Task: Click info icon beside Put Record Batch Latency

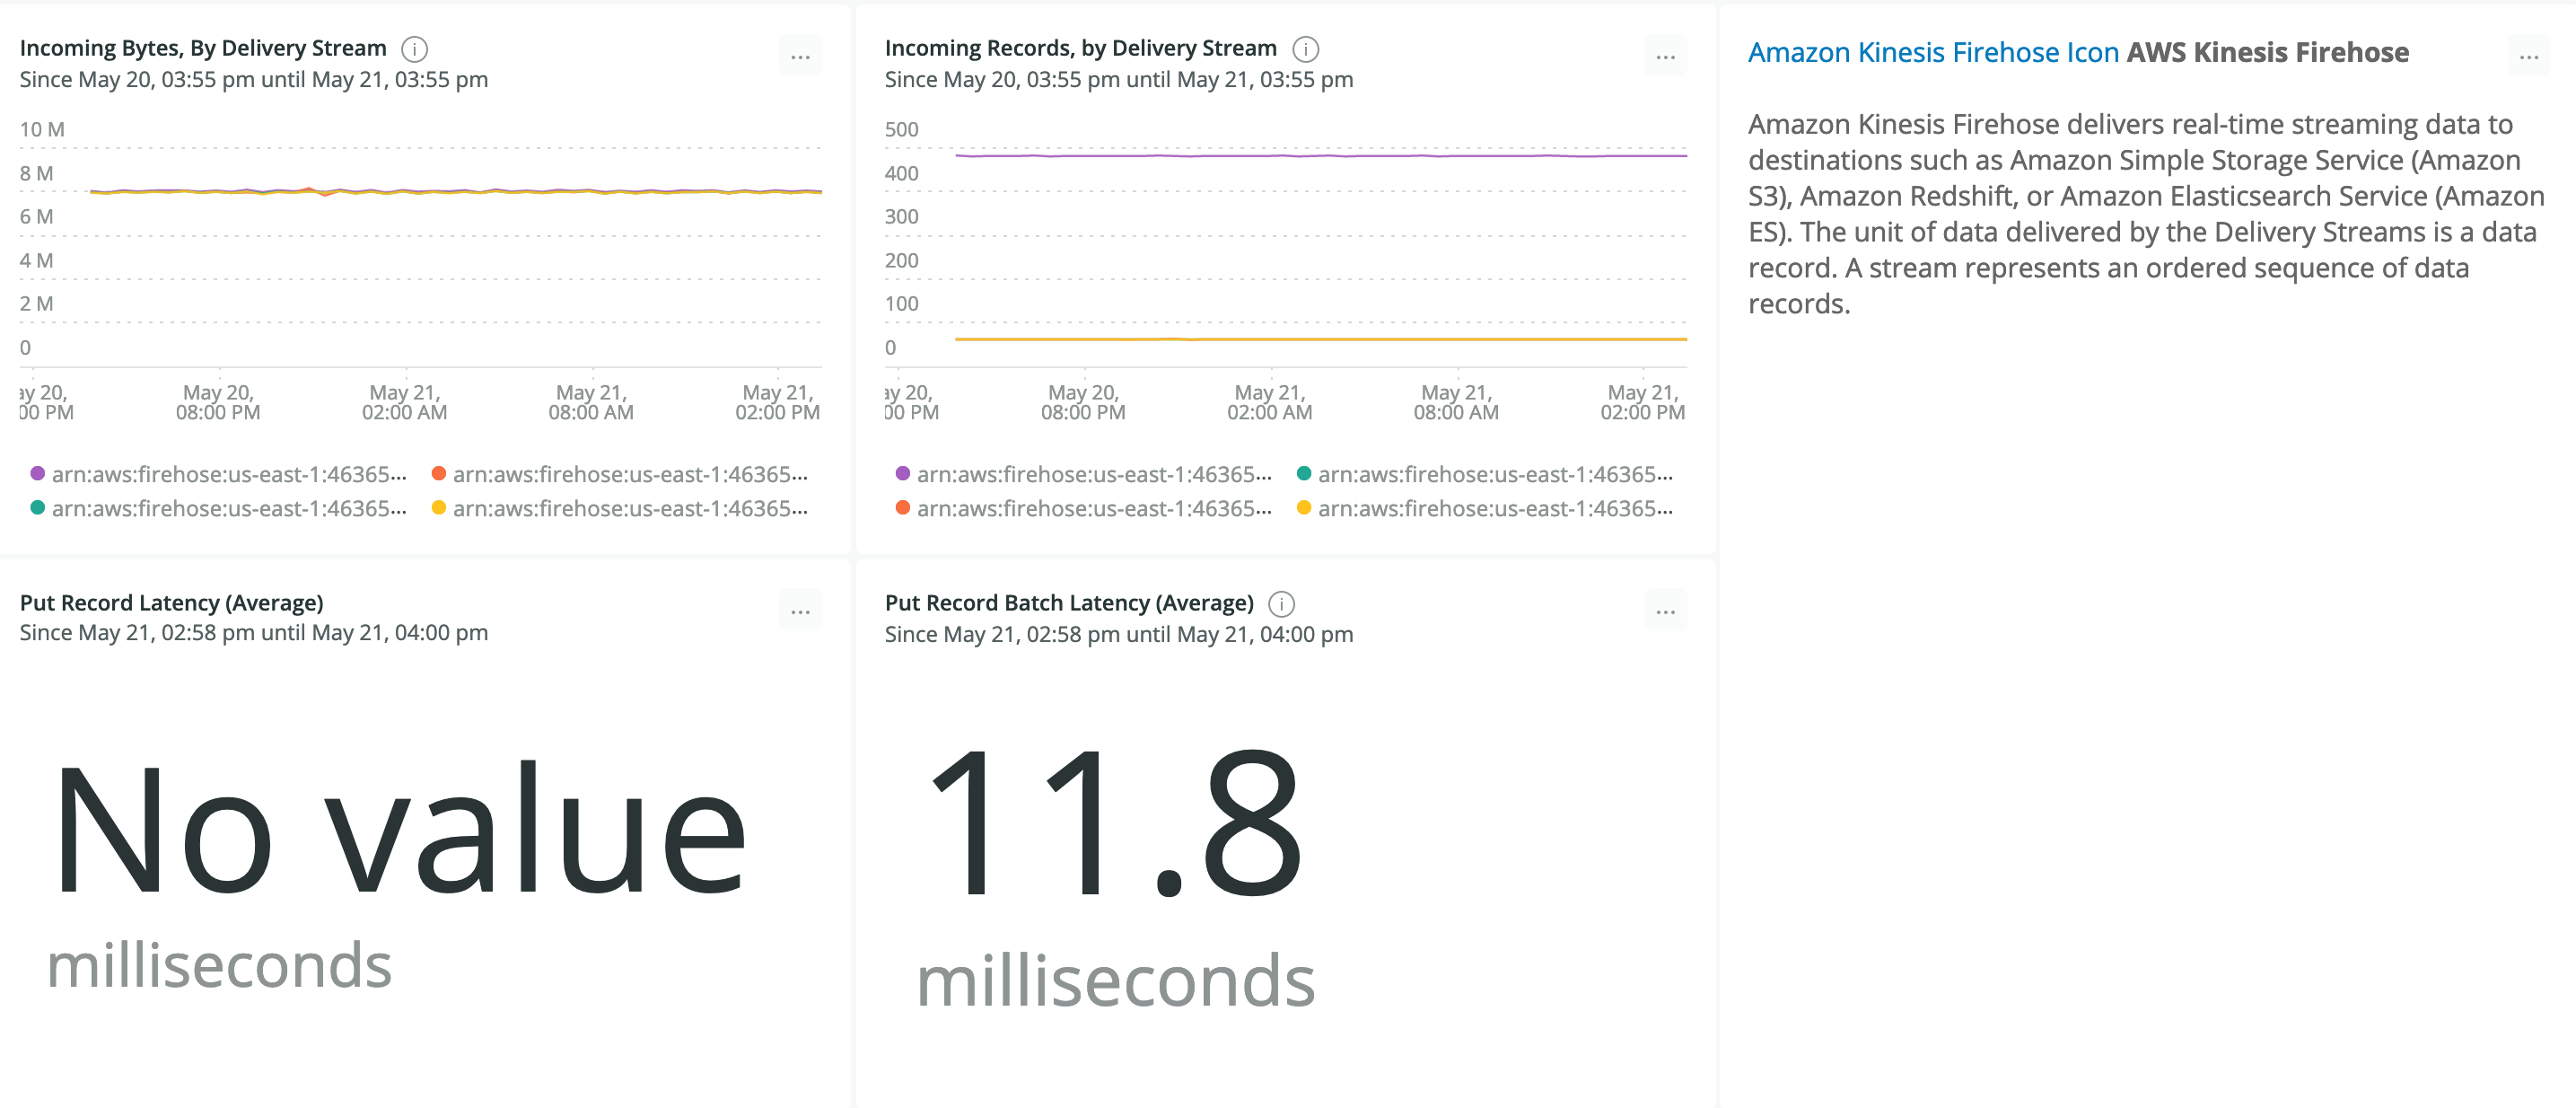Action: click(x=1281, y=603)
